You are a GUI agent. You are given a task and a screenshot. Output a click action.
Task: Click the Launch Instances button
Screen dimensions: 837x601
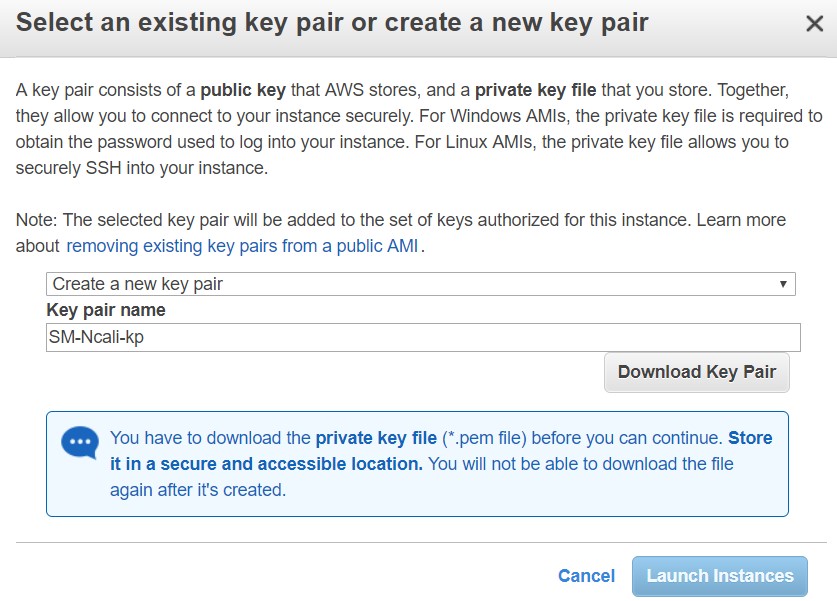pyautogui.click(x=720, y=575)
